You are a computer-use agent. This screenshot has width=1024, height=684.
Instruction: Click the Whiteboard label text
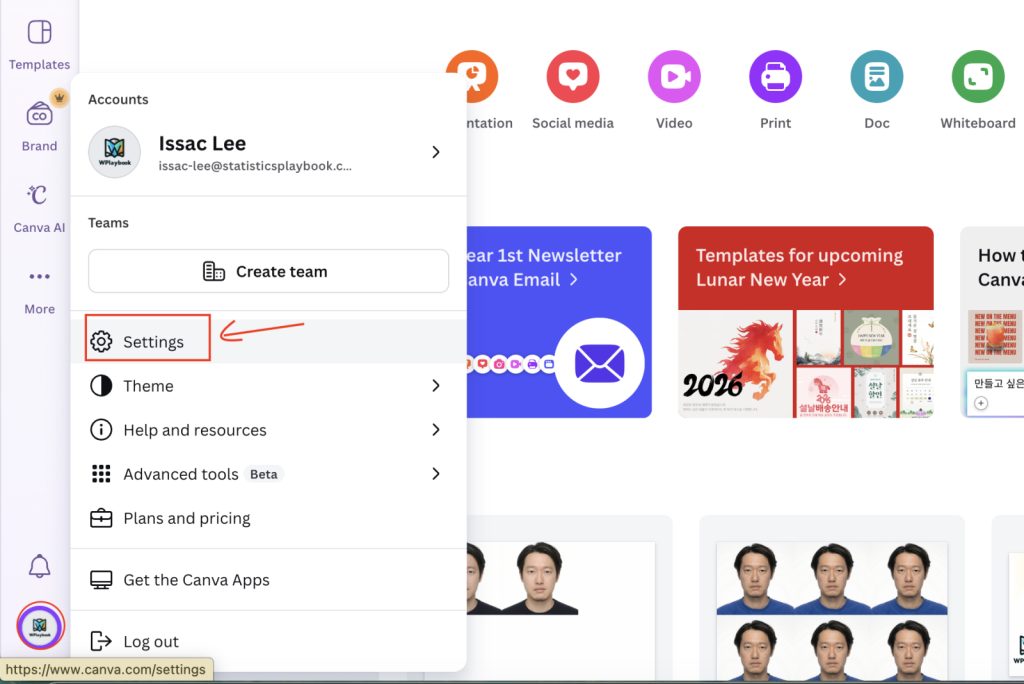pyautogui.click(x=978, y=123)
